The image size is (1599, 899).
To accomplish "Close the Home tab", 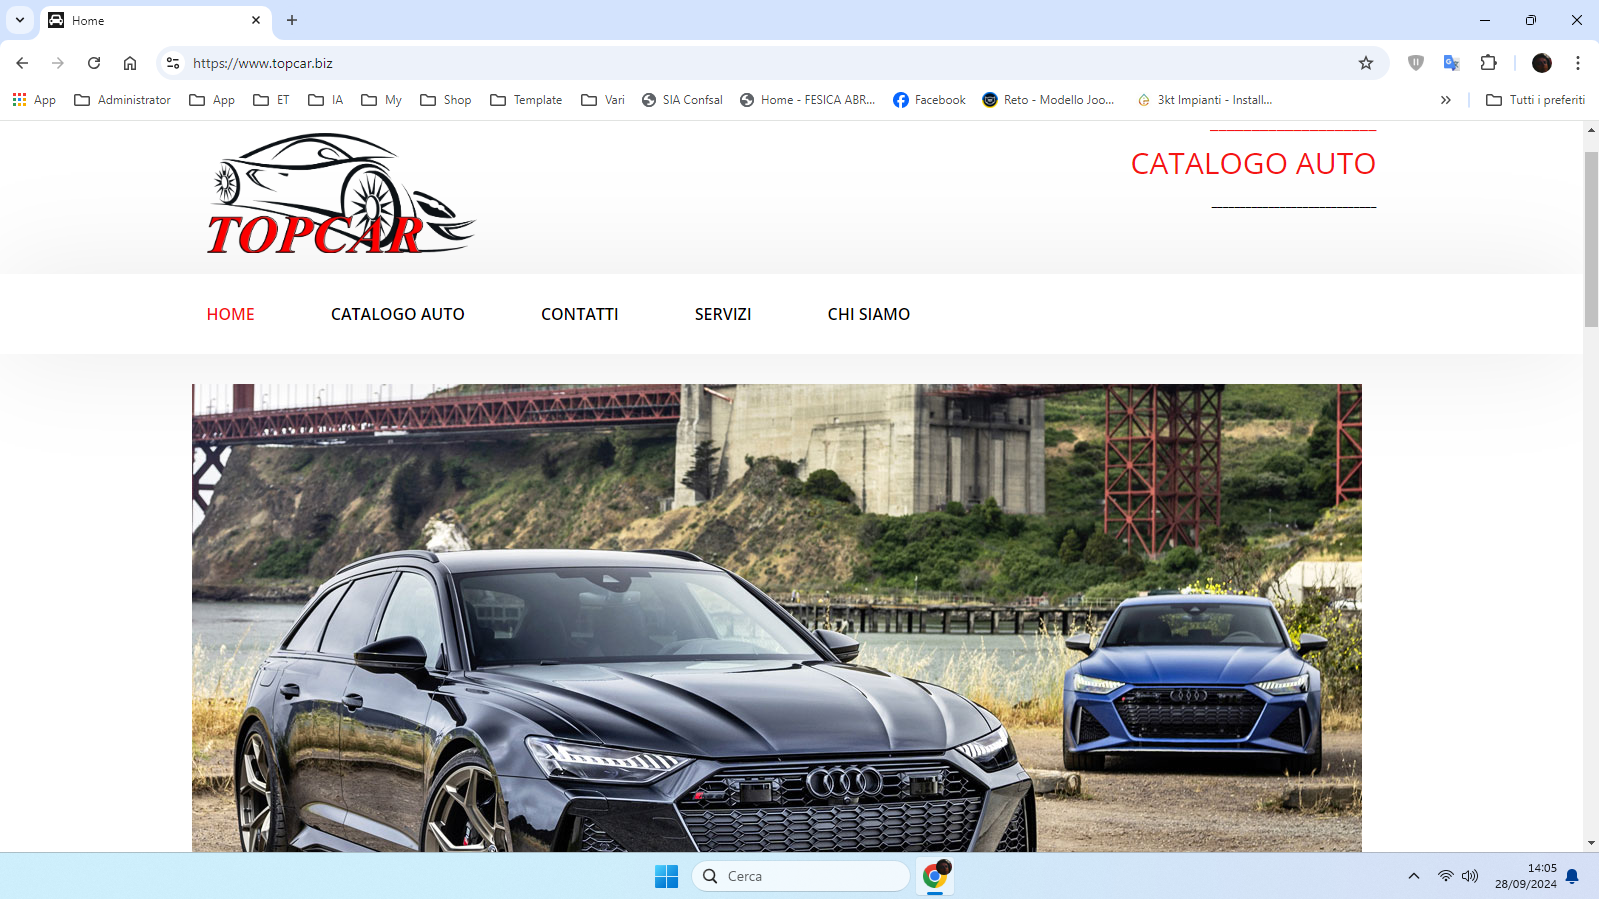I will click(256, 20).
